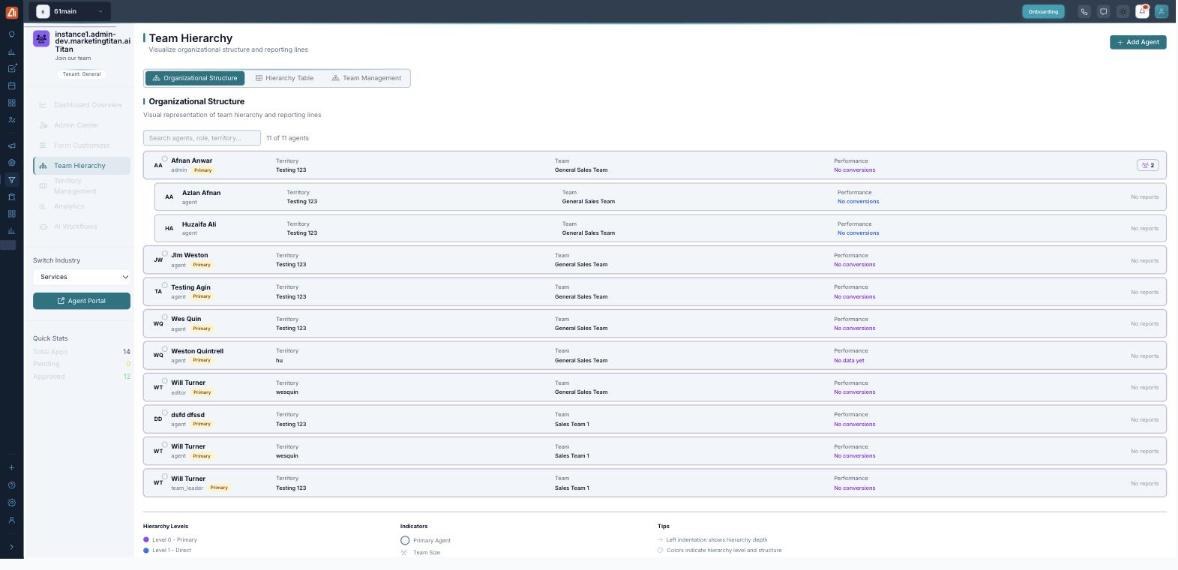The image size is (1178, 570).
Task: Click the Huzaifa Ali name text
Action: click(199, 225)
